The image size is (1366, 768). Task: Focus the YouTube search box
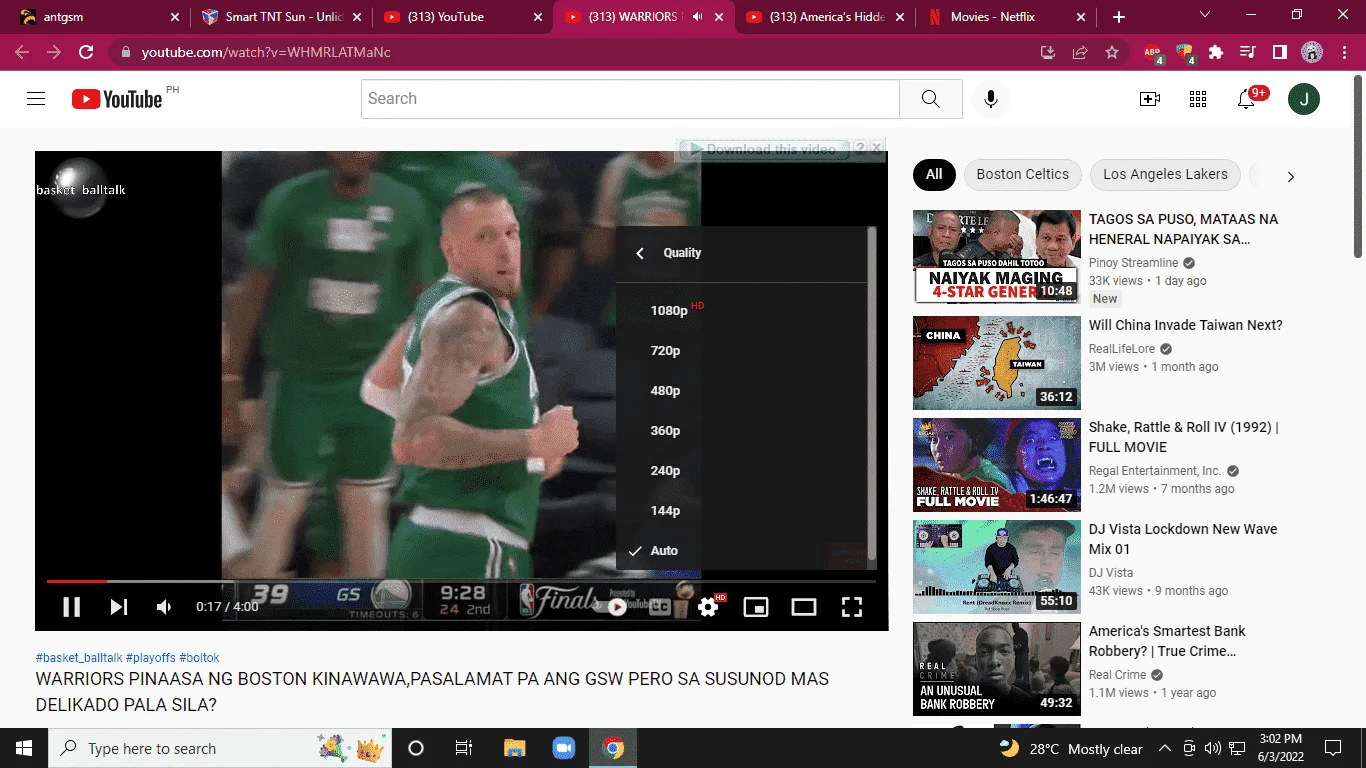(630, 99)
